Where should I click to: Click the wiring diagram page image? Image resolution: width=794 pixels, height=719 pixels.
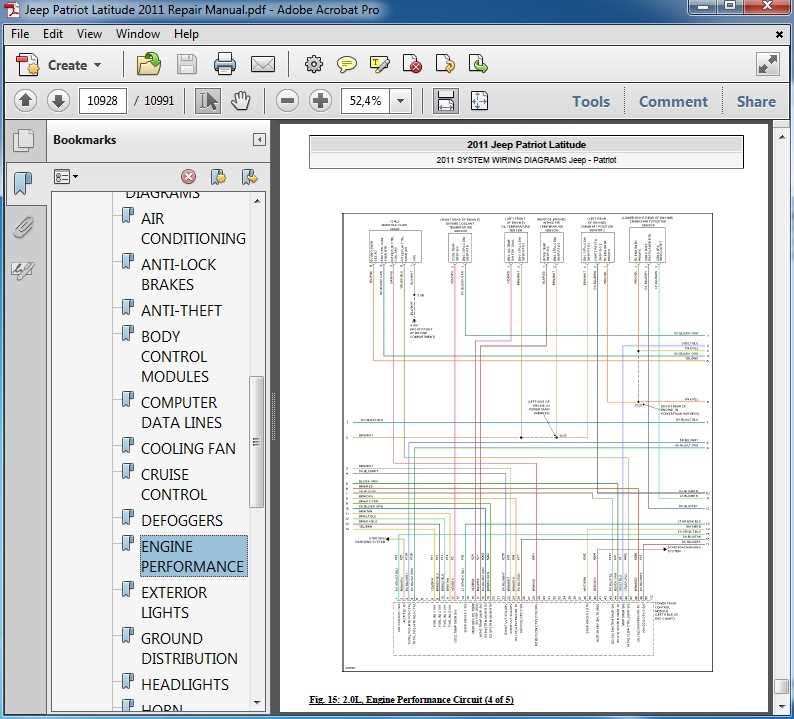527,443
